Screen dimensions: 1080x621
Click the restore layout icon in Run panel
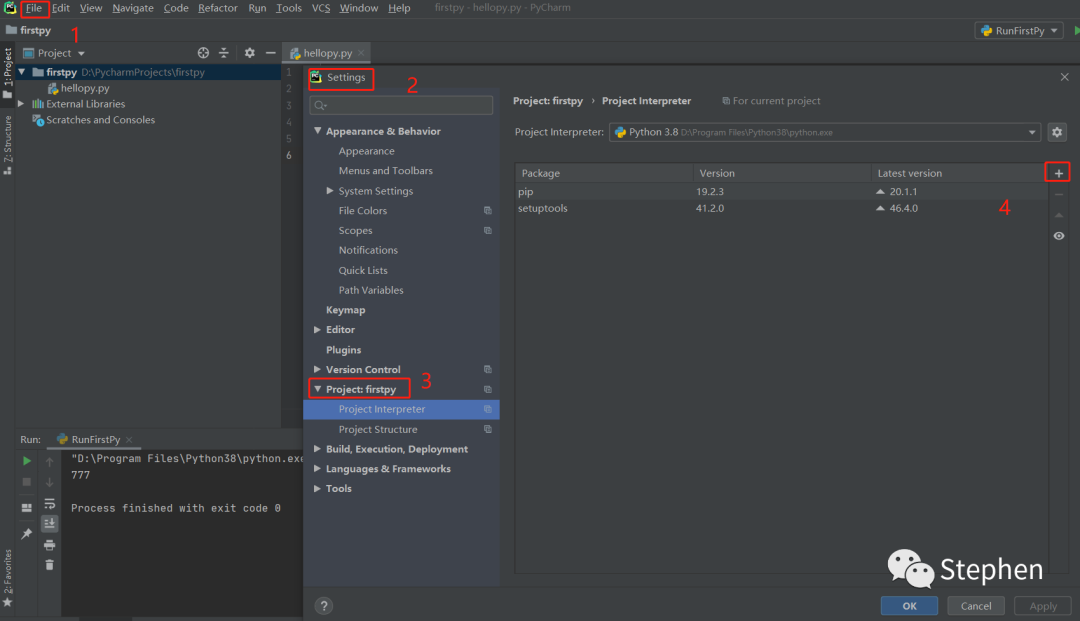tap(27, 507)
